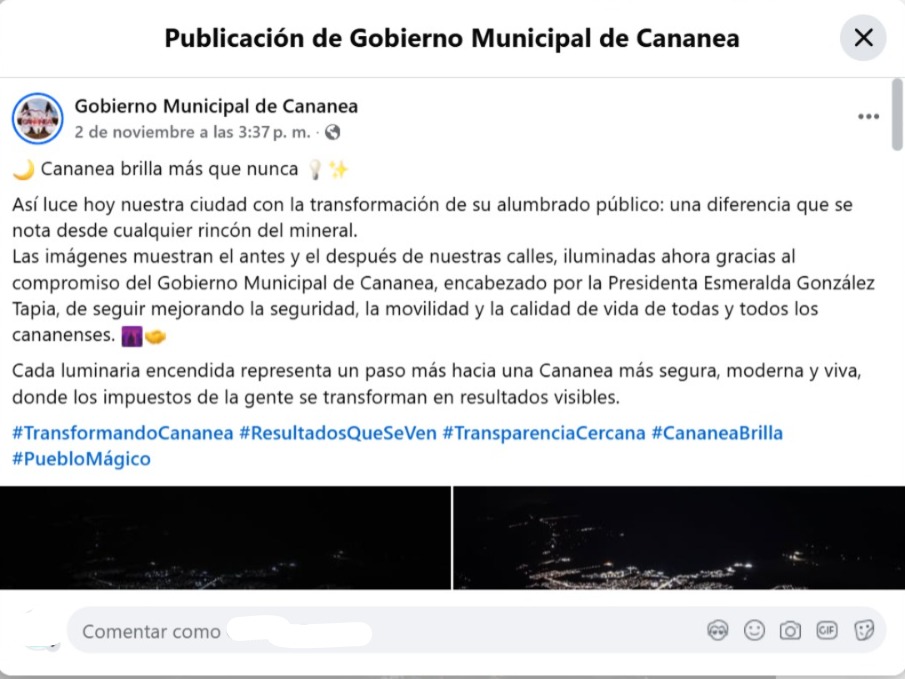Click the Gobierno Municipal de Cananea page name
The height and width of the screenshot is (679, 905).
[216, 106]
